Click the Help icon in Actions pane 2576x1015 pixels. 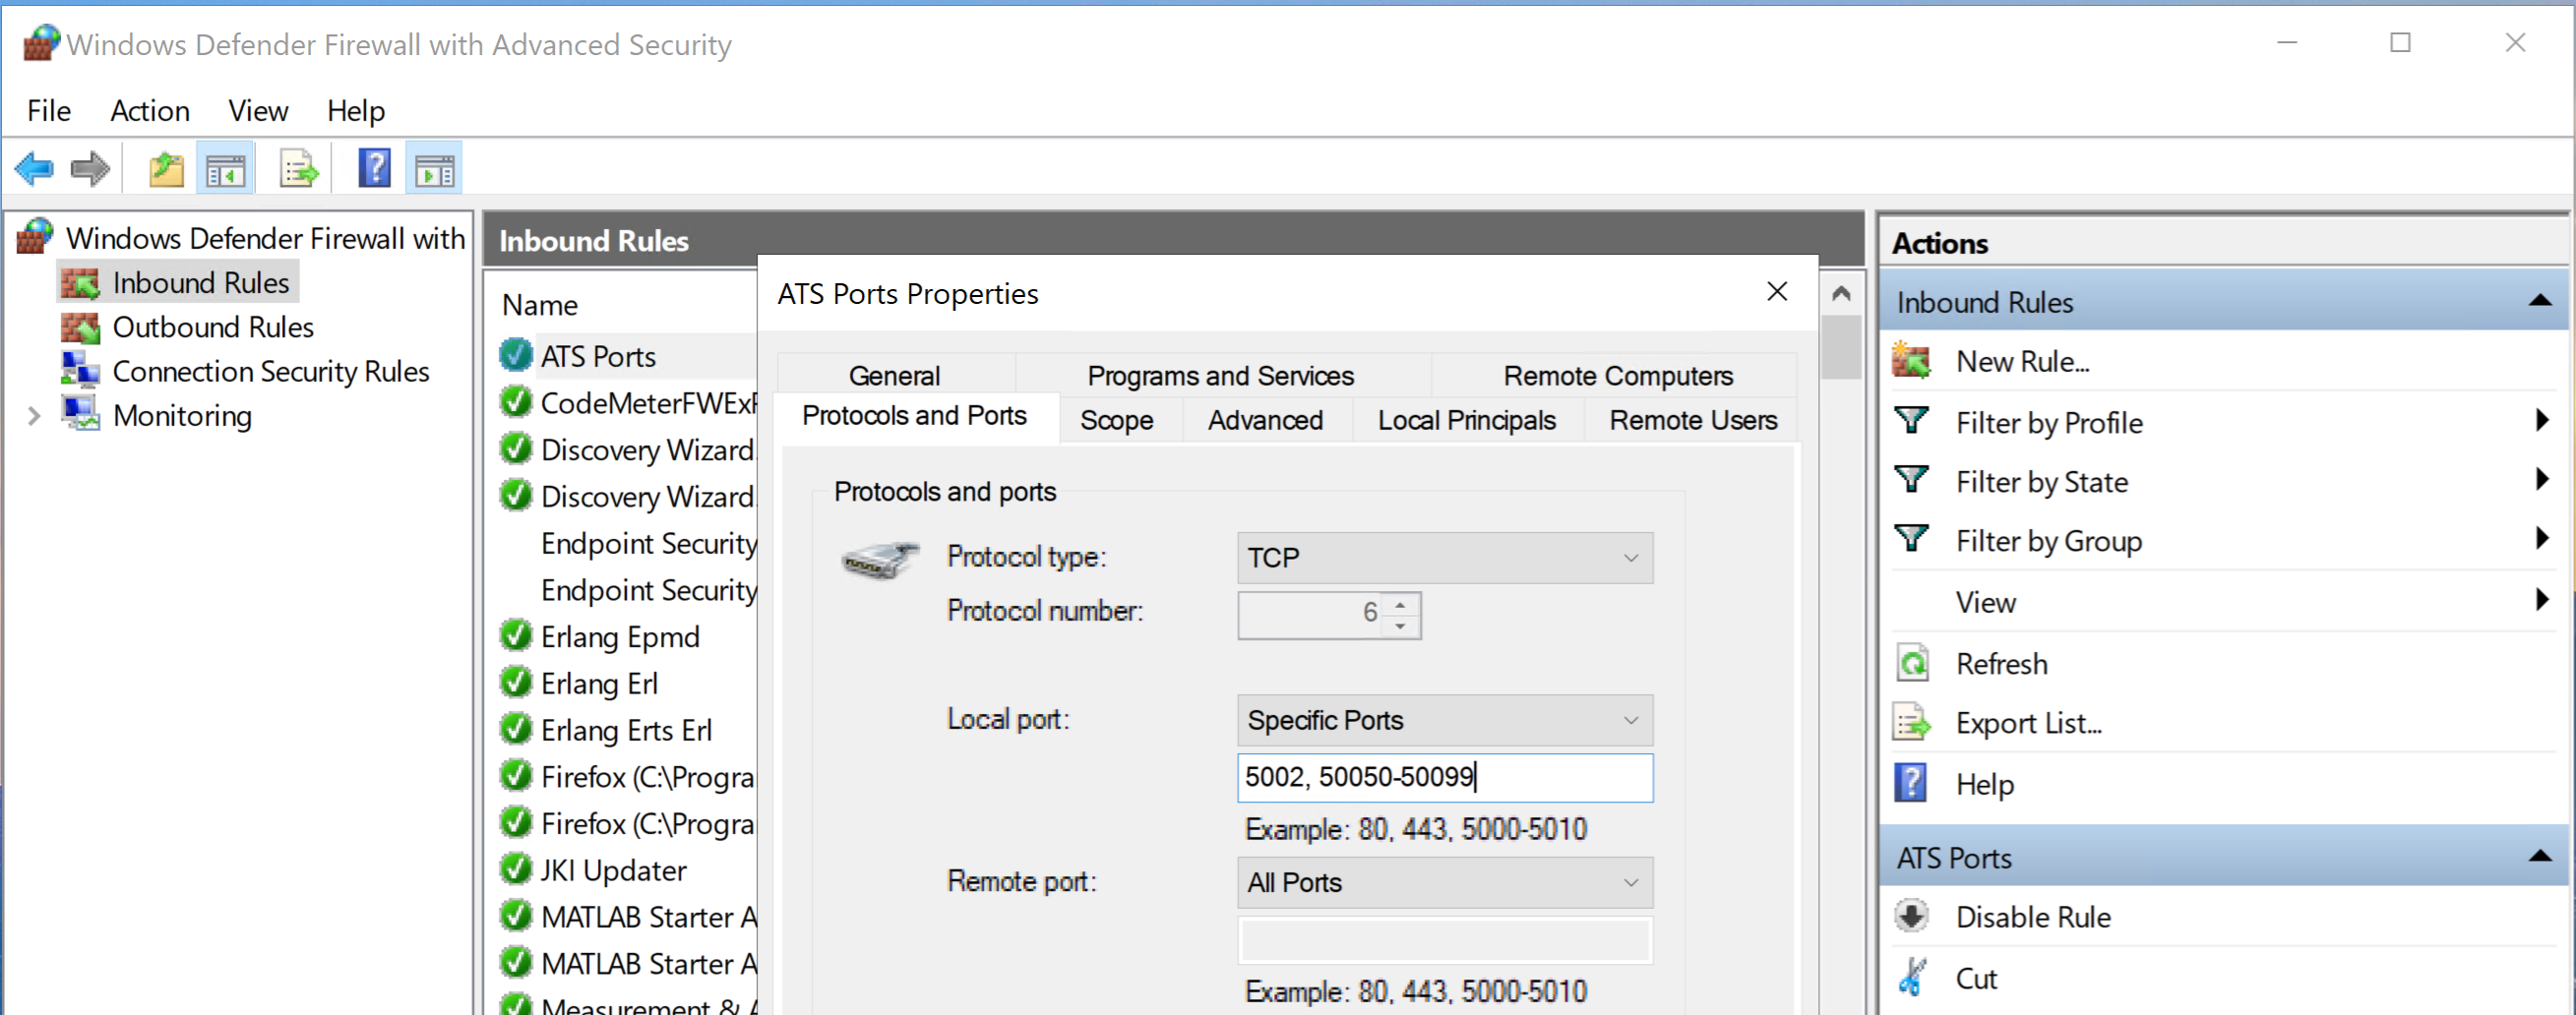pos(1911,783)
